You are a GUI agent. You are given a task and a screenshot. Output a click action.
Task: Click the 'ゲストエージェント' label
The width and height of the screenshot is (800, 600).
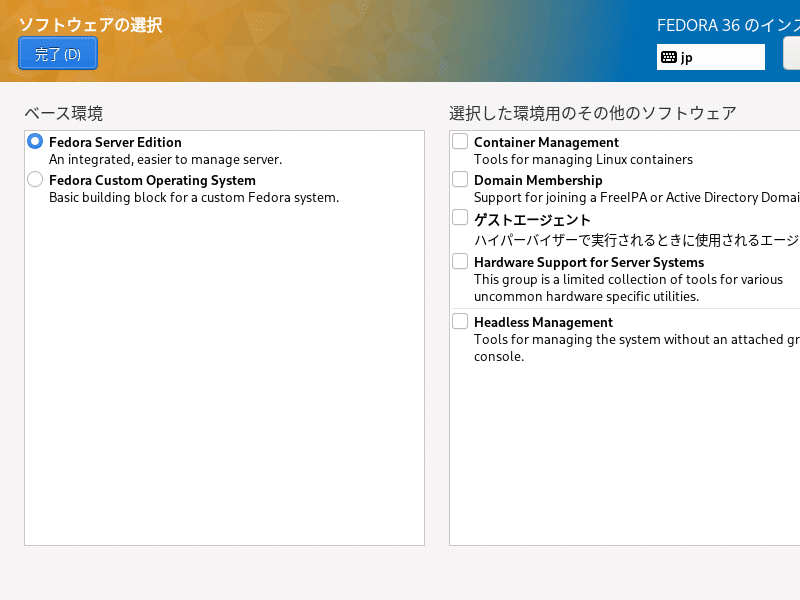532,220
